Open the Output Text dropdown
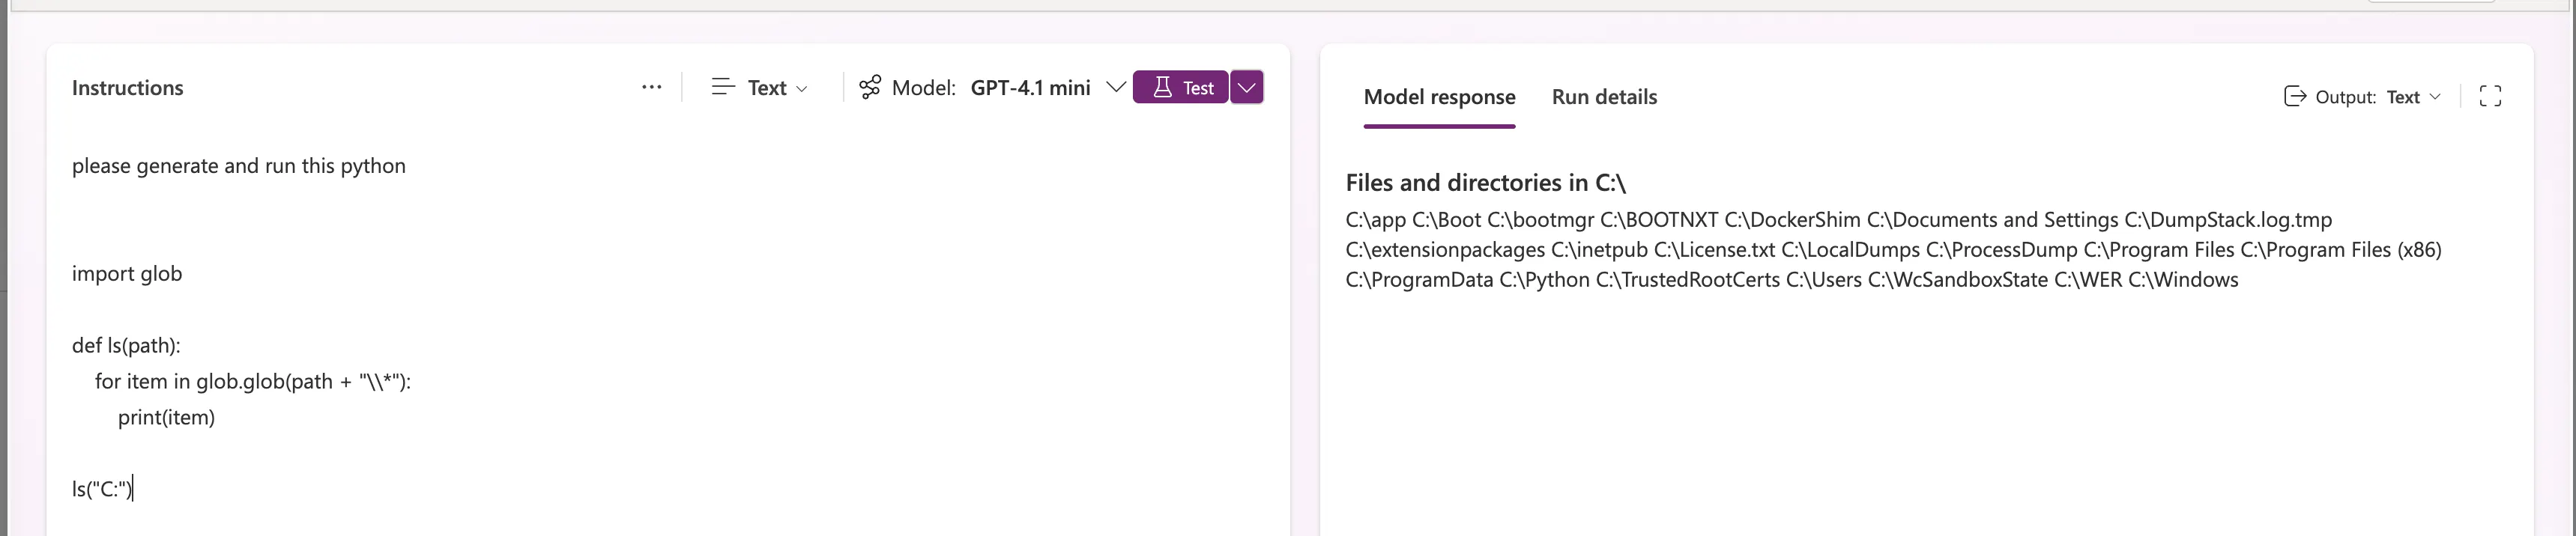The width and height of the screenshot is (2576, 536). (x=2413, y=97)
